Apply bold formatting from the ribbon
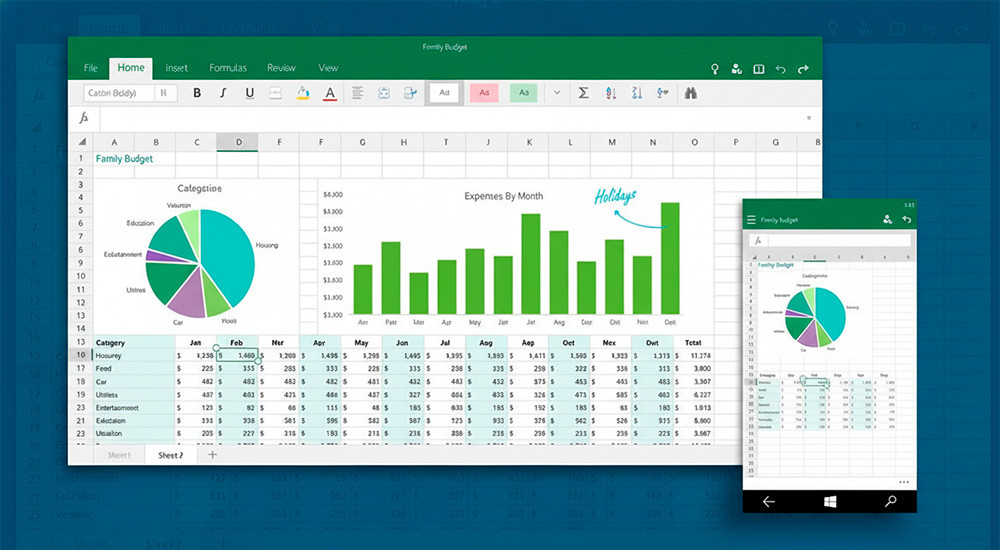This screenshot has height=550, width=1000. click(x=197, y=93)
